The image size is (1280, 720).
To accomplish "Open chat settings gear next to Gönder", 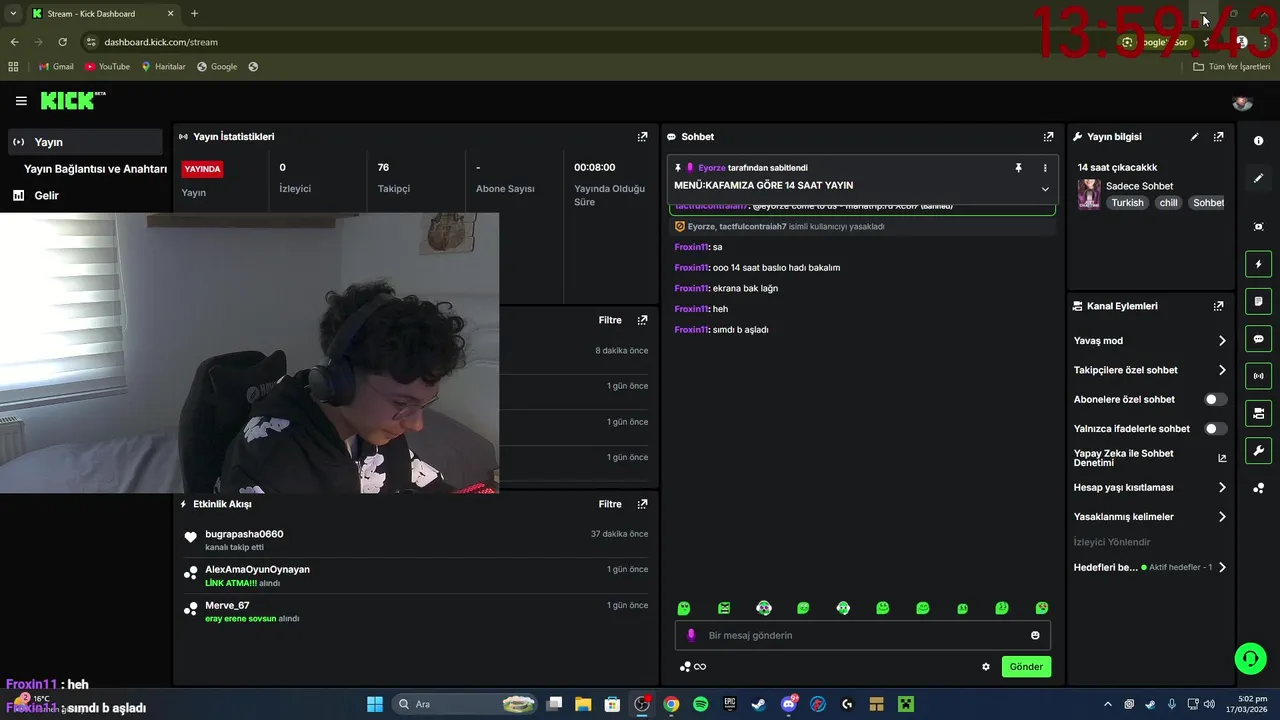I will (986, 667).
